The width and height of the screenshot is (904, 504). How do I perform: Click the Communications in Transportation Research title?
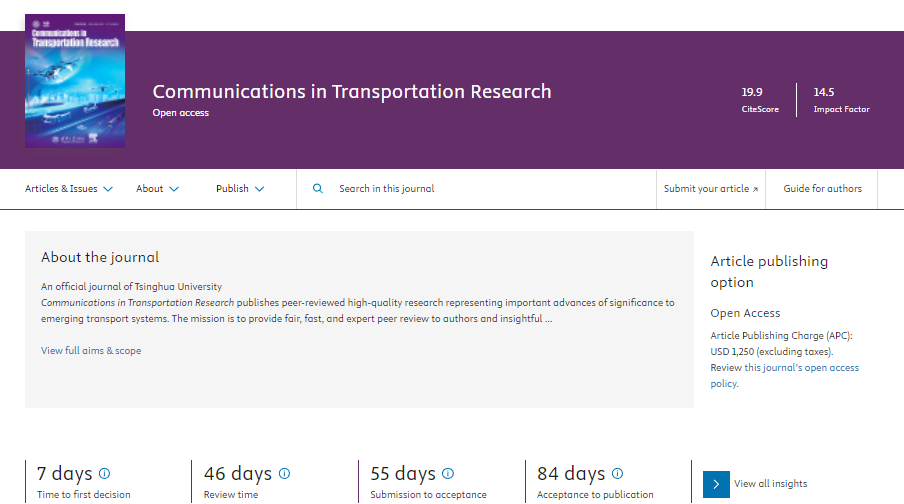tap(352, 92)
